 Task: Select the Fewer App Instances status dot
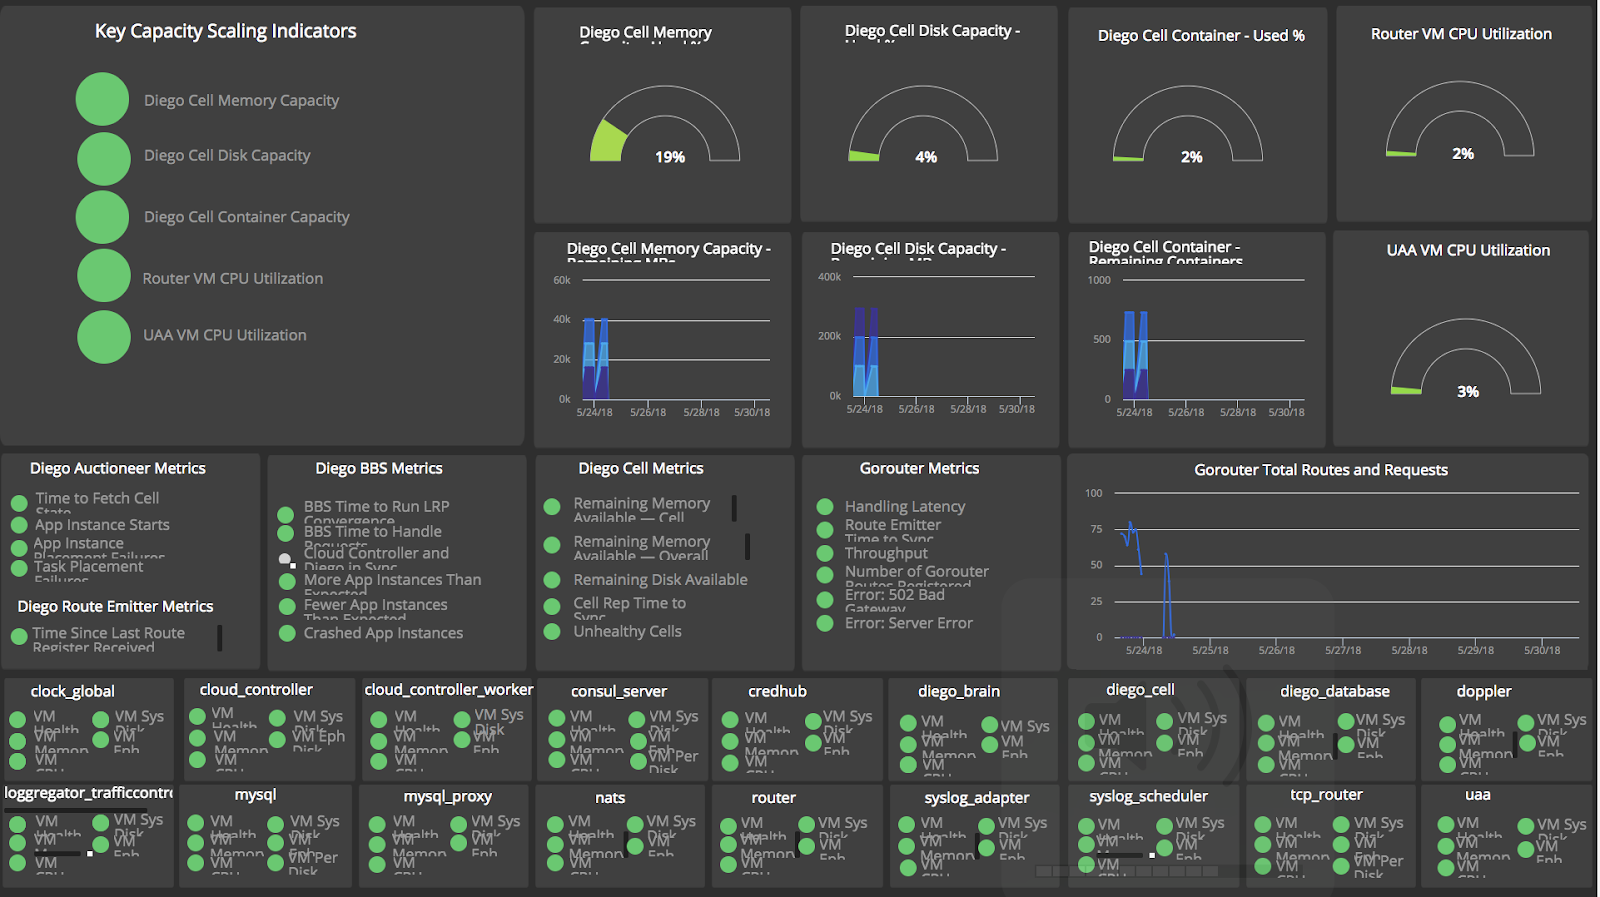coord(287,606)
